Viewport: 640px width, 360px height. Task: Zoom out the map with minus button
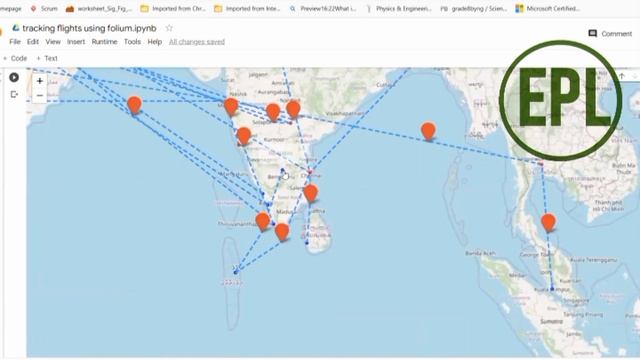[x=40, y=96]
